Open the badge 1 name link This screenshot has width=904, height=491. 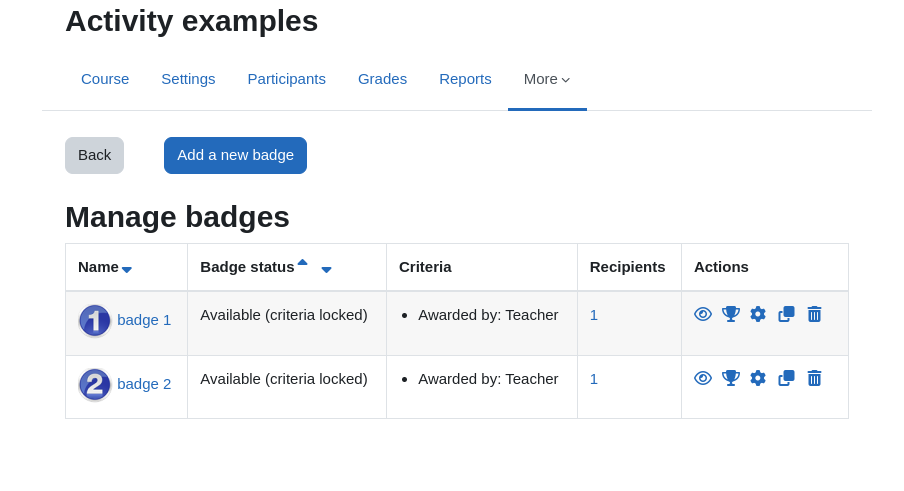pos(144,320)
